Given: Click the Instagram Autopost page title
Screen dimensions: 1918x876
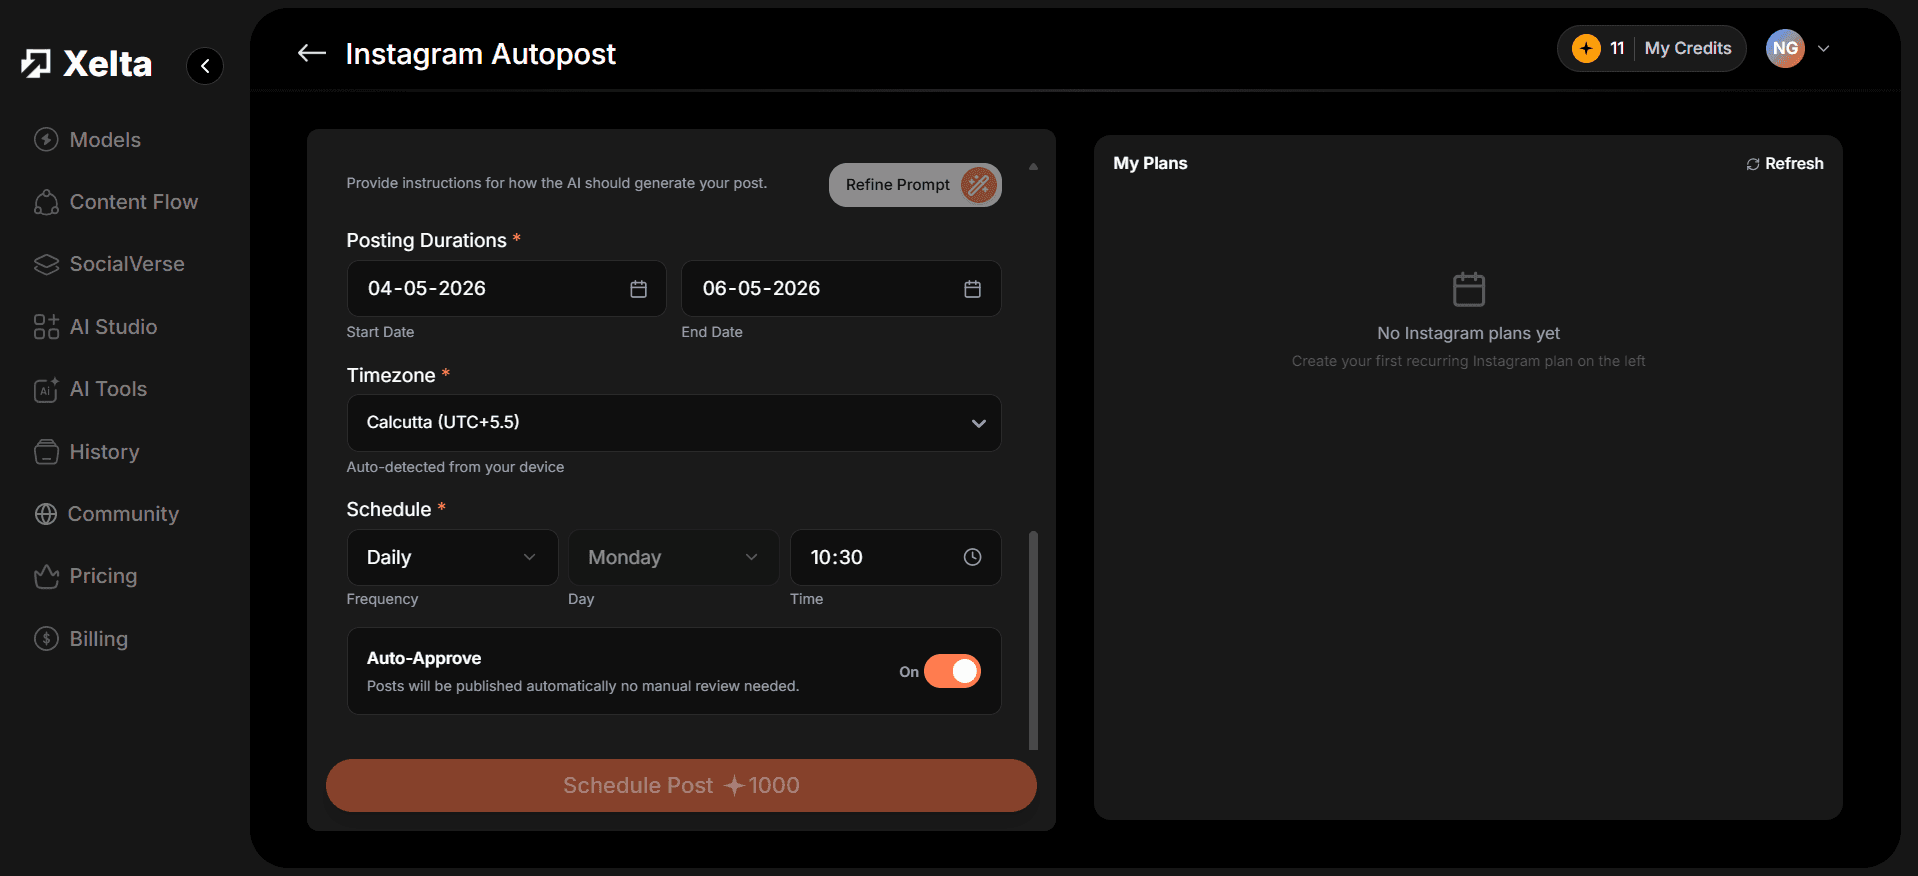Looking at the screenshot, I should [x=480, y=54].
